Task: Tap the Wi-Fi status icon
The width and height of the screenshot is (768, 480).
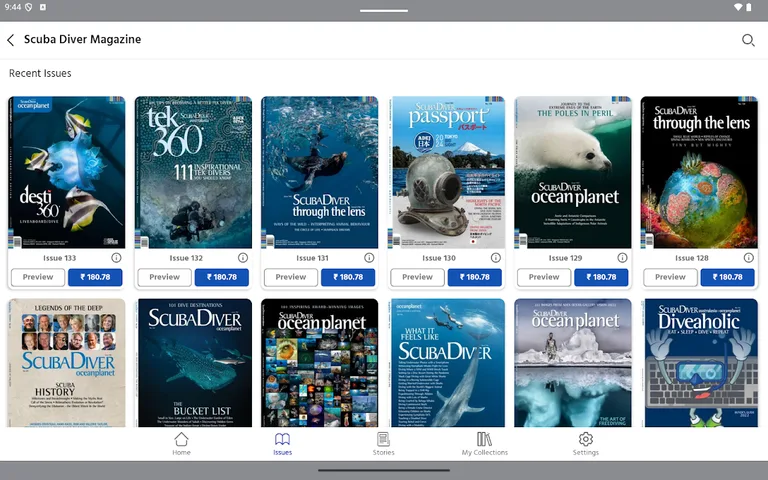Action: (738, 7)
